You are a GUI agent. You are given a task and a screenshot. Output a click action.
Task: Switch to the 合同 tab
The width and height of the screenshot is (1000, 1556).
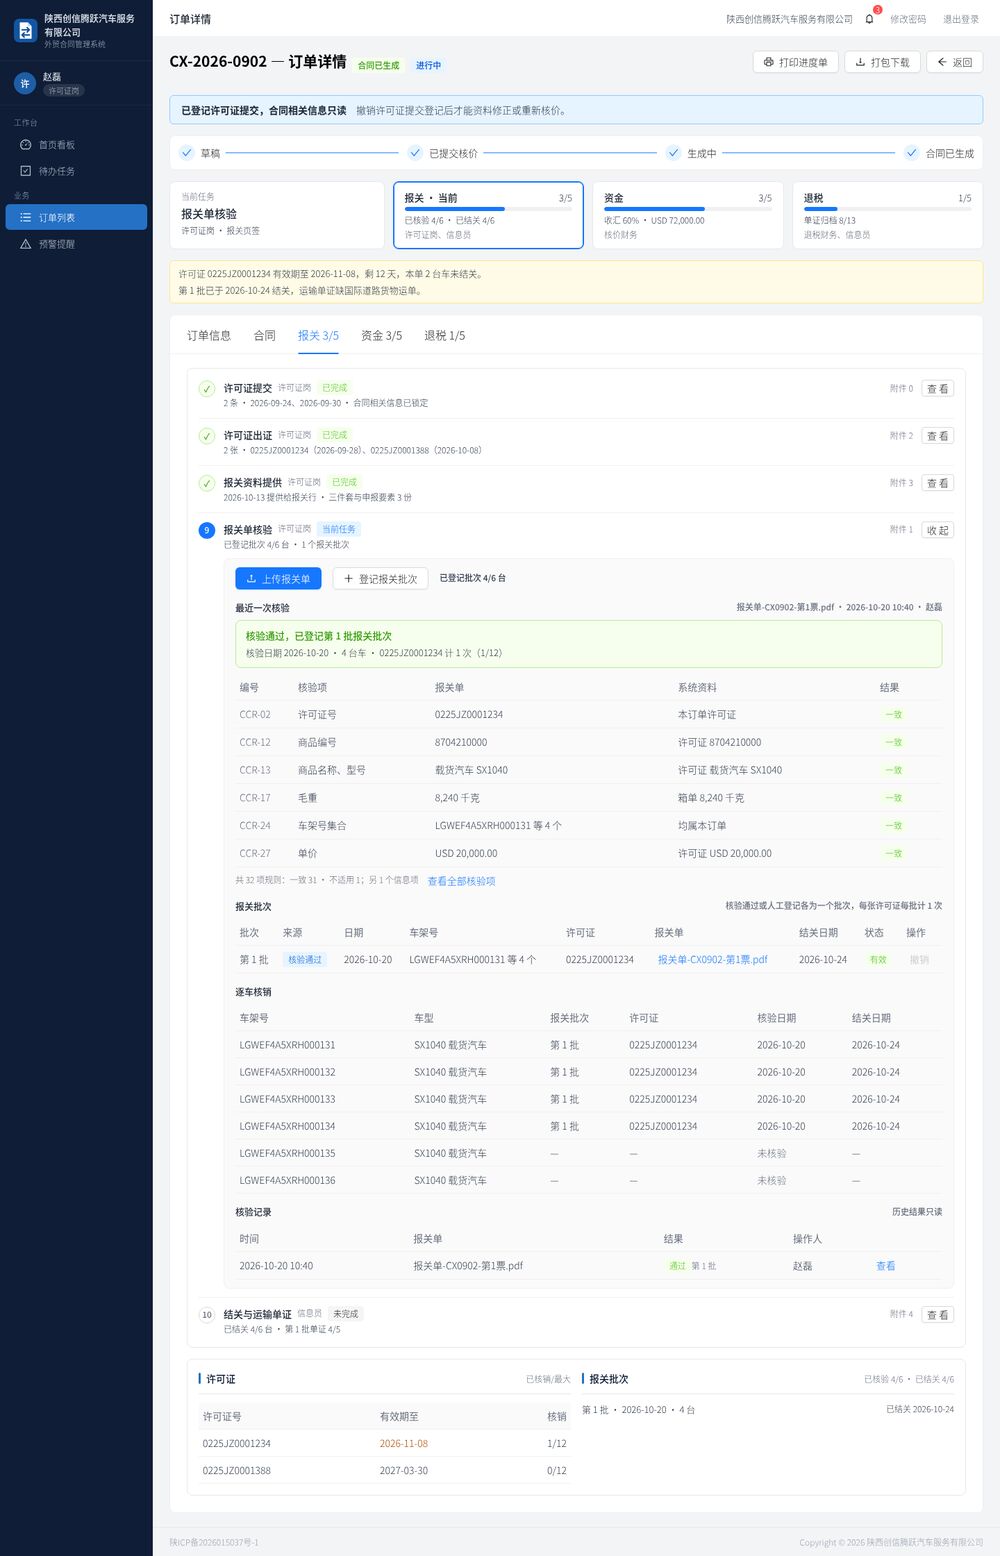point(264,336)
